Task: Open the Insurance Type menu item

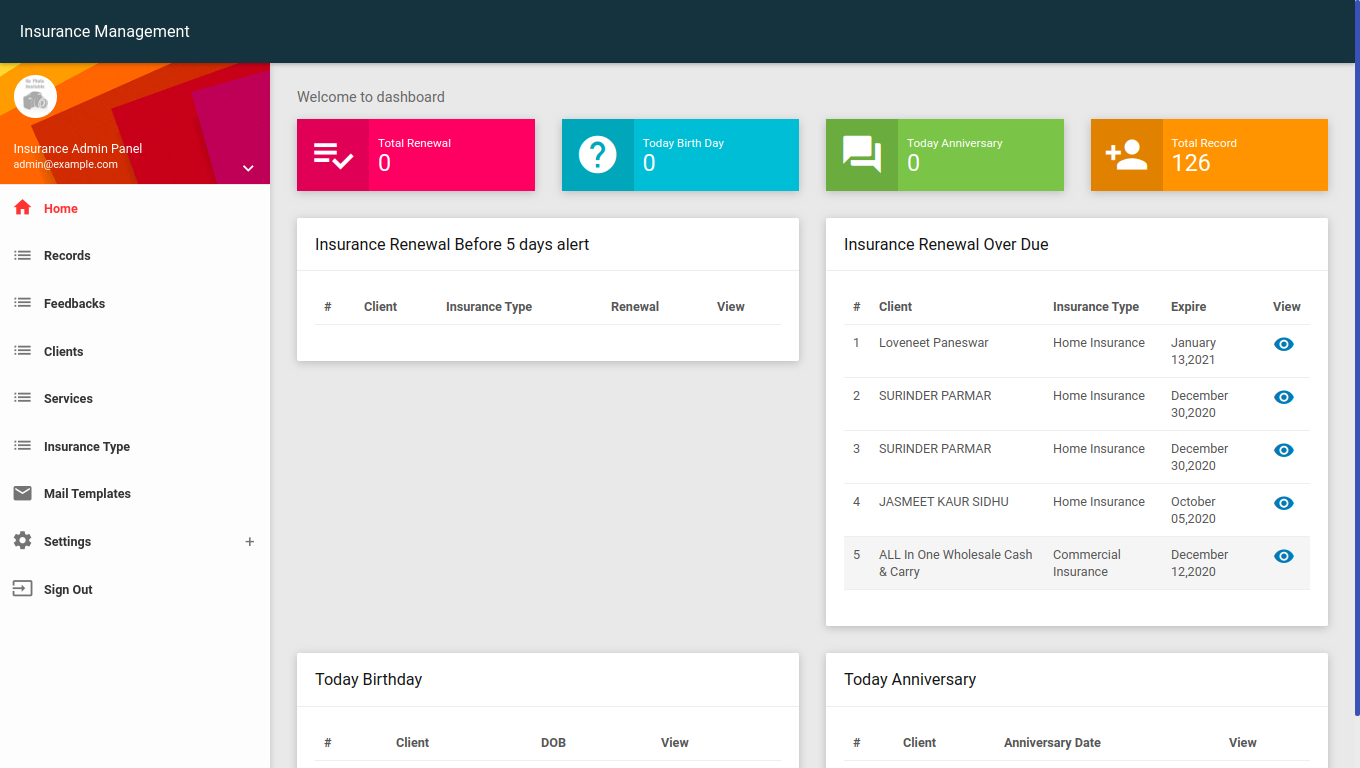Action: [x=87, y=447]
